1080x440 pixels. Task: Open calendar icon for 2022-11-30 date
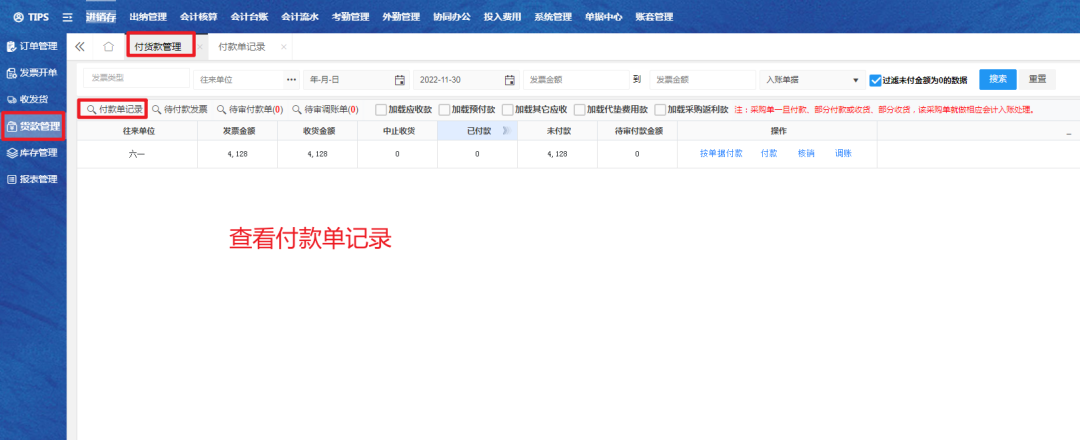tap(509, 80)
